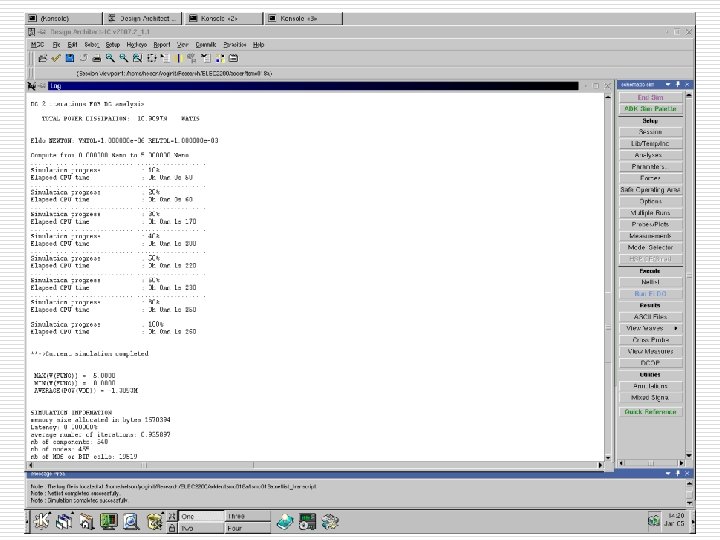Click the pin icon on simulation palette header
This screenshot has width=720, height=540.
678,84
